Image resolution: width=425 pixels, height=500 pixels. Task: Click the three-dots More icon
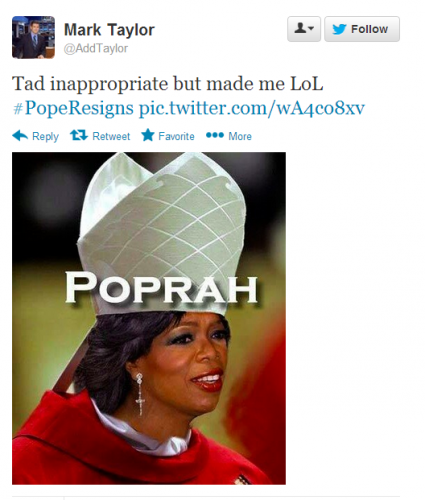pyautogui.click(x=215, y=135)
